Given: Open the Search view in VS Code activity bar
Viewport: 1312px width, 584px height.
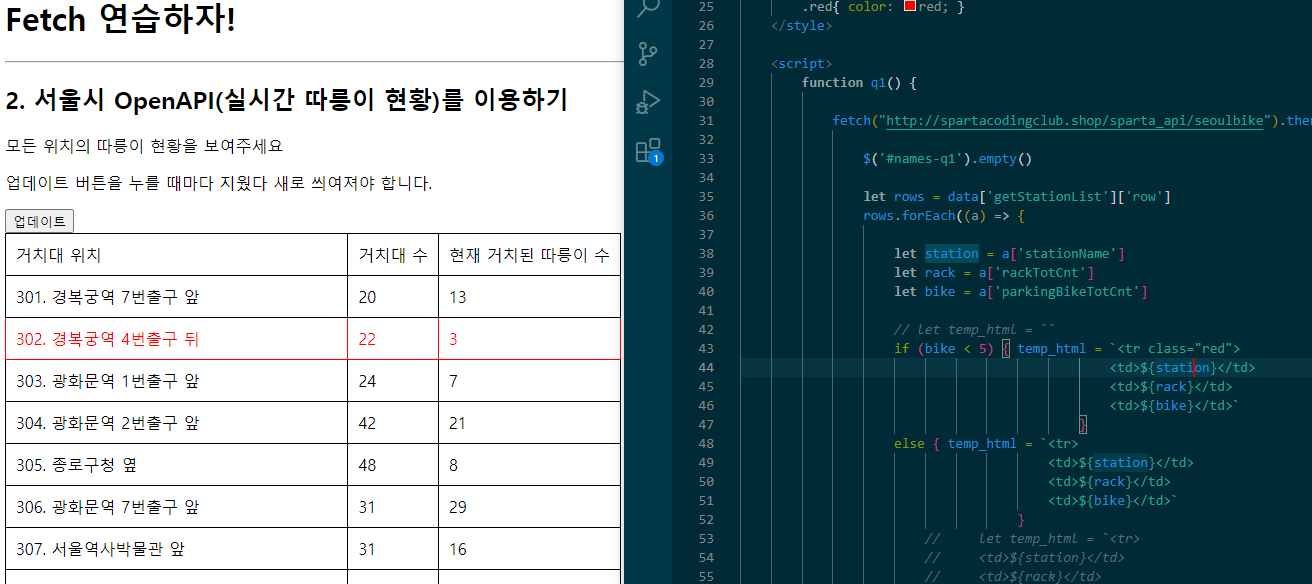Looking at the screenshot, I should click(648, 7).
